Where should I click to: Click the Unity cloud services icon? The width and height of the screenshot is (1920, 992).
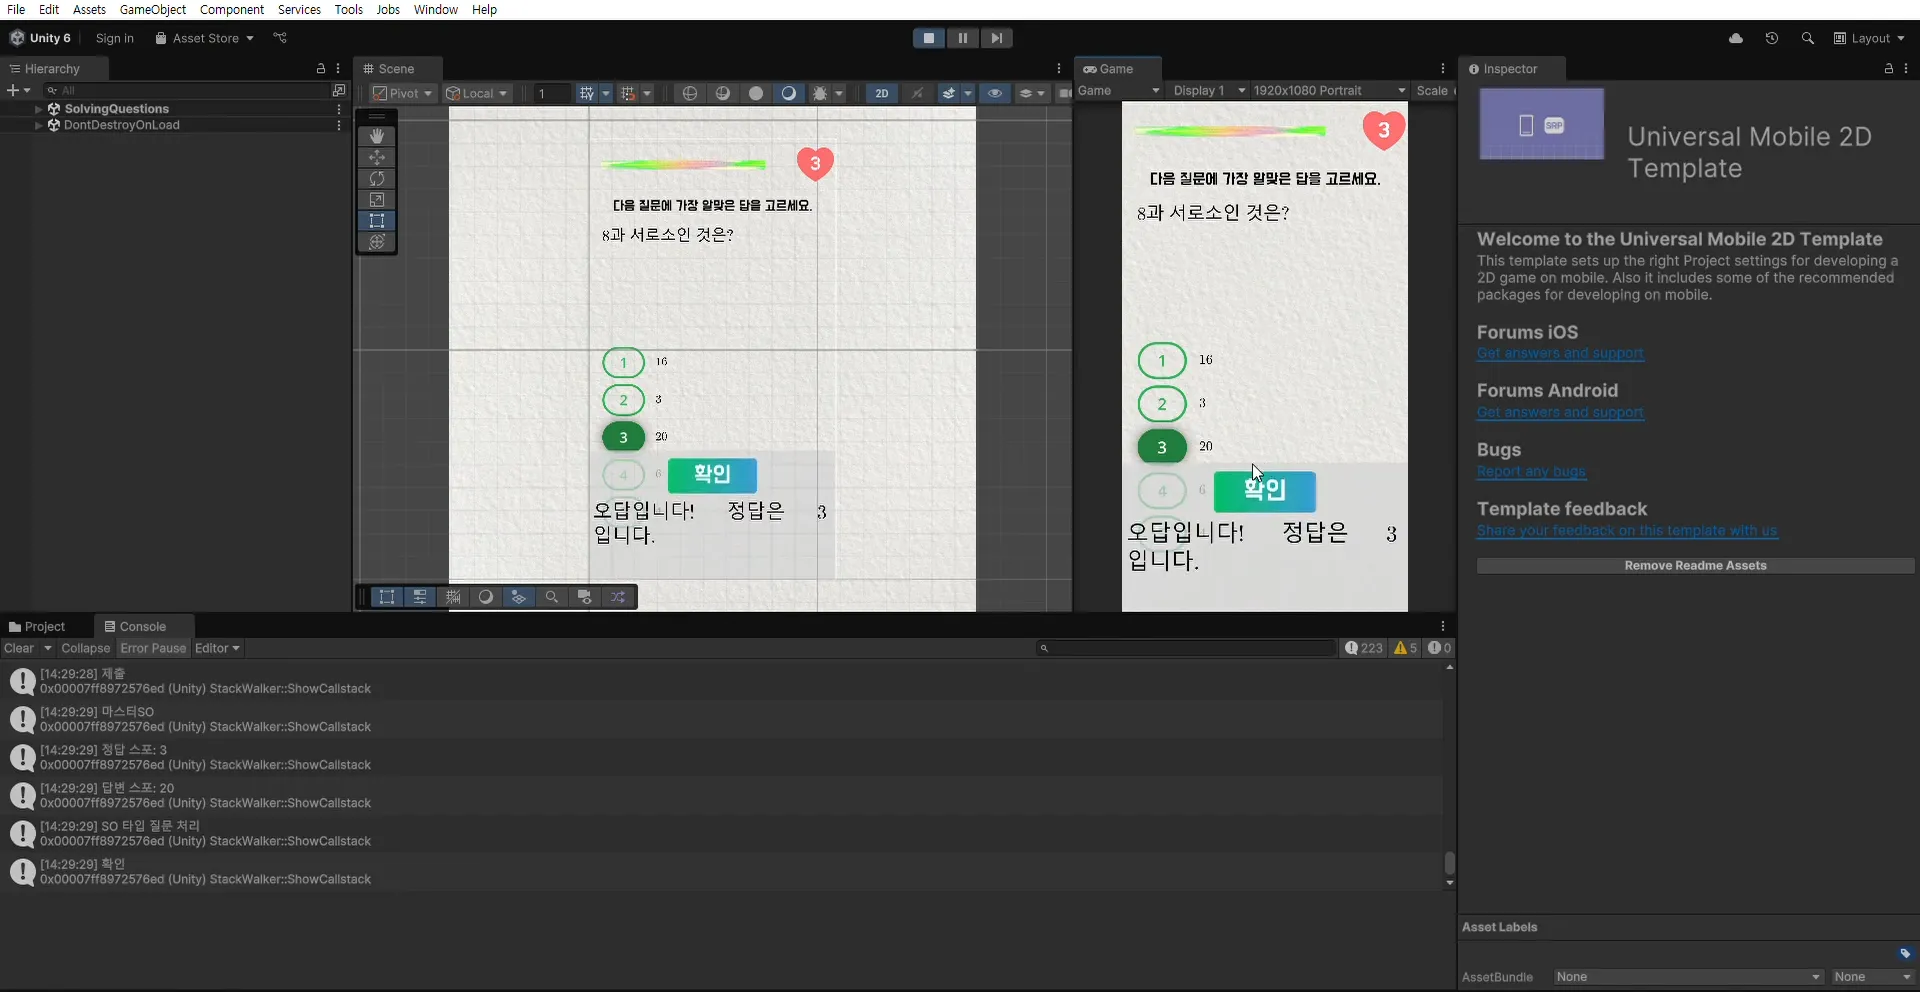pos(1736,38)
